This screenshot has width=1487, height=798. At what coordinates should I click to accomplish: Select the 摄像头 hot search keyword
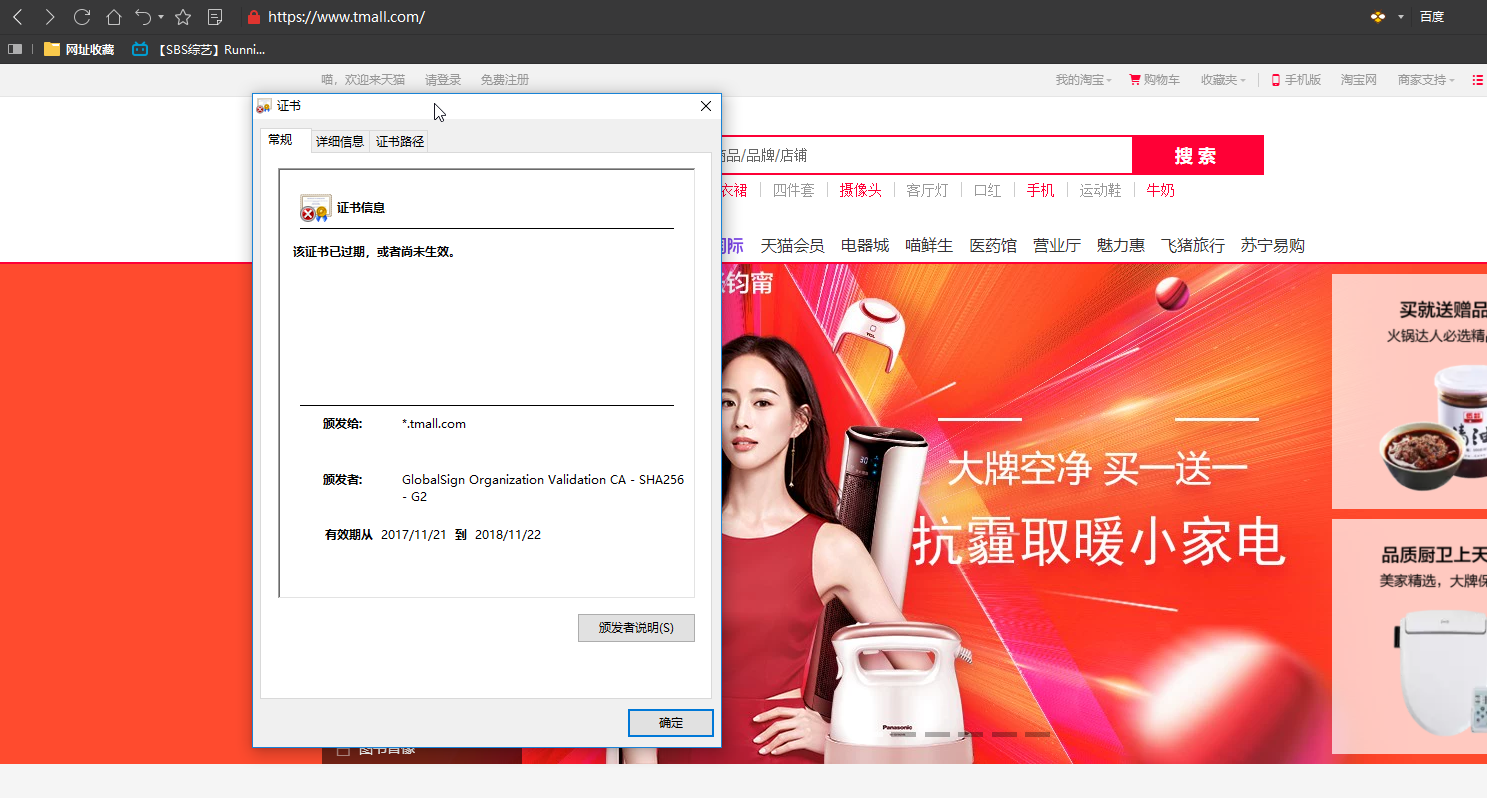pos(860,190)
